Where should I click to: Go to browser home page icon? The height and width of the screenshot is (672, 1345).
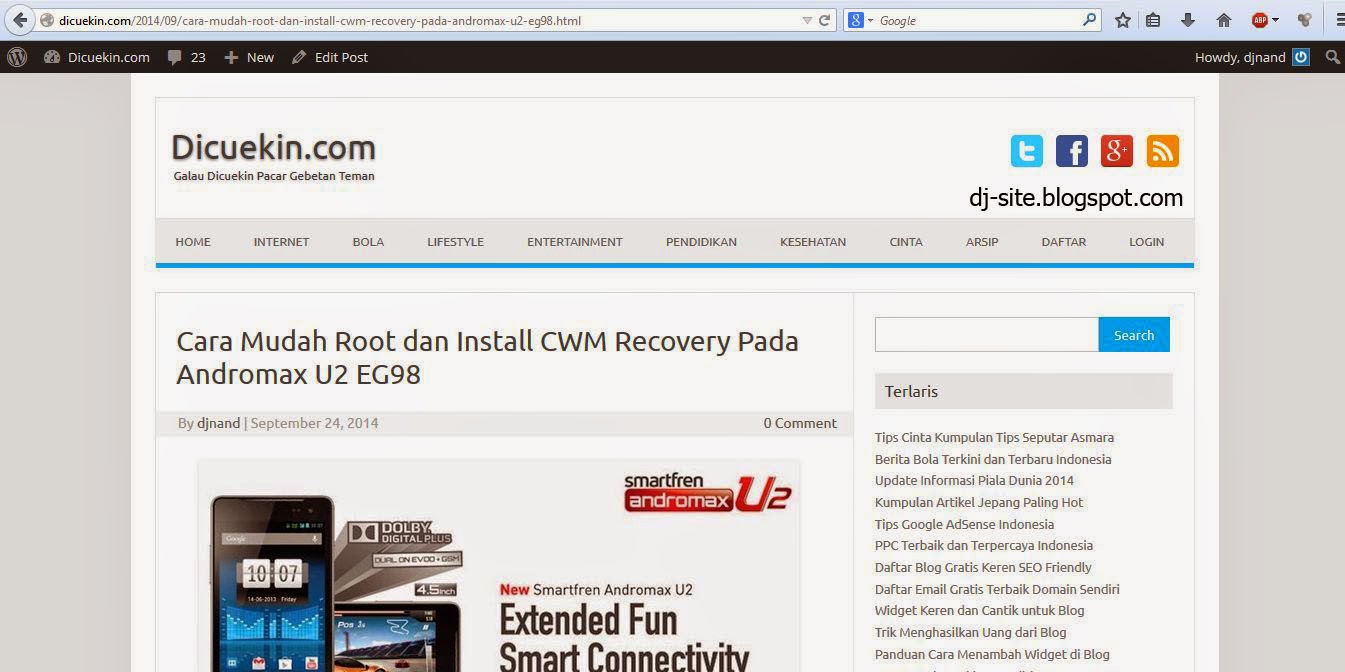click(1223, 20)
